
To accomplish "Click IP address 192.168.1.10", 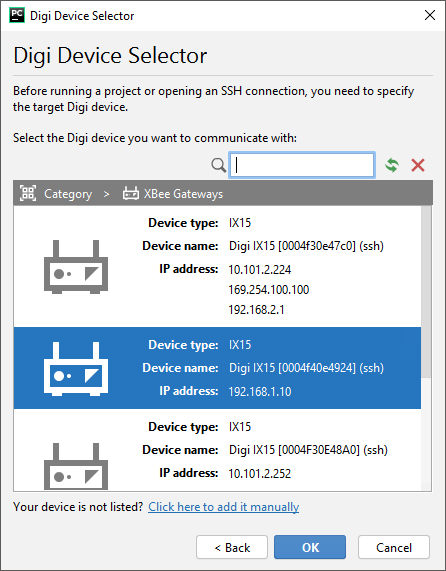I will coord(260,392).
